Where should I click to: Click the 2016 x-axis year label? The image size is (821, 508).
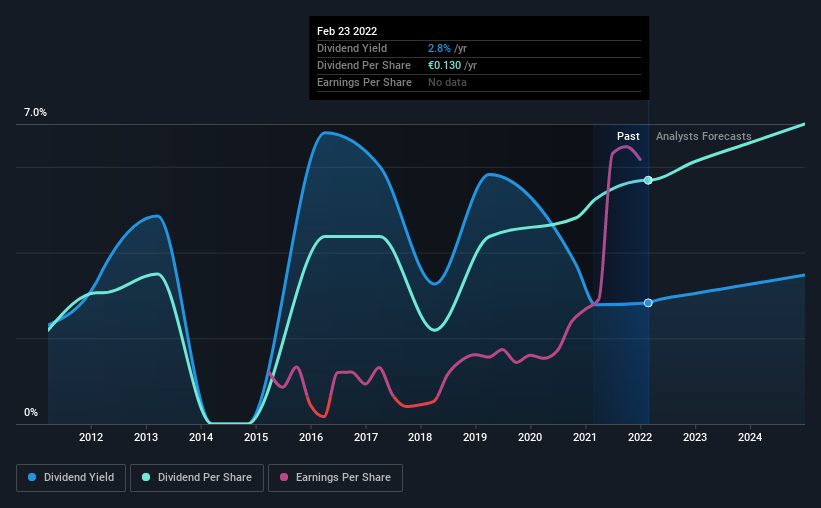[310, 437]
